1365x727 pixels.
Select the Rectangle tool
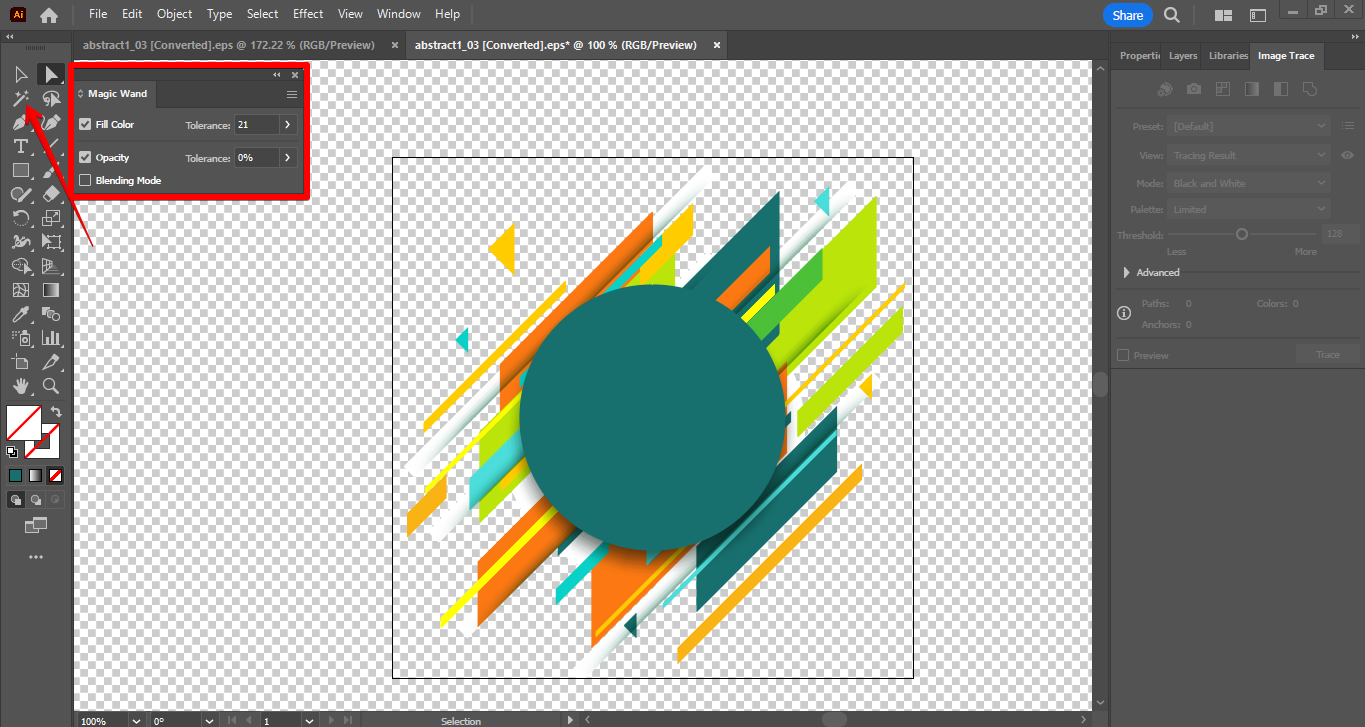point(20,170)
